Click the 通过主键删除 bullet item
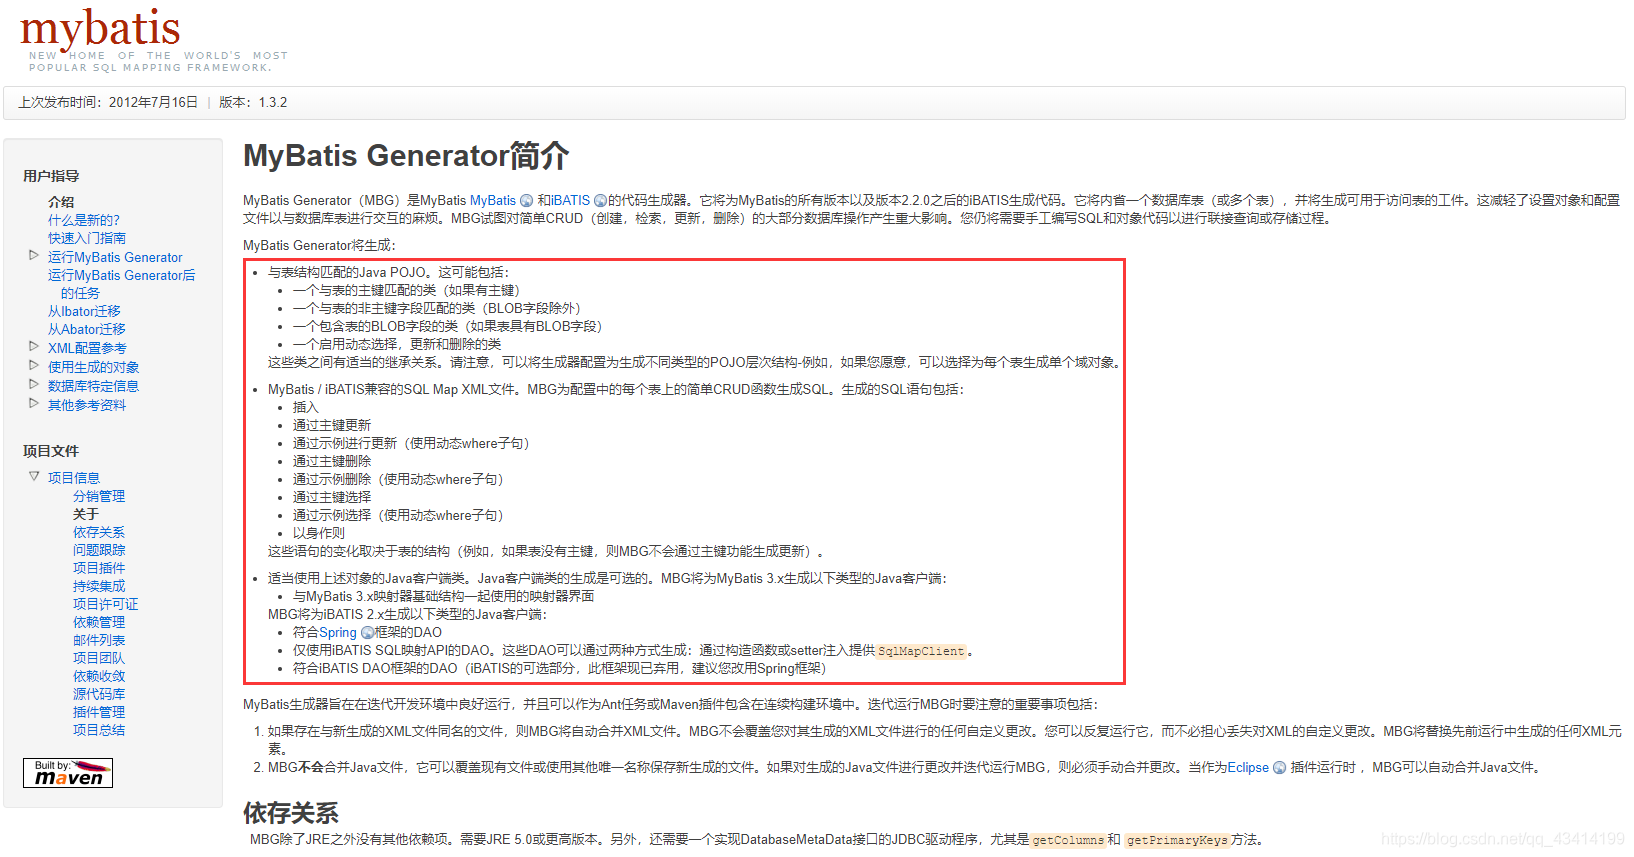The image size is (1634, 857). [332, 462]
